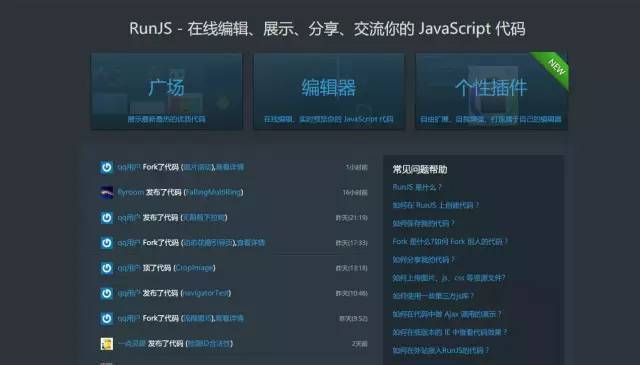Open the qq用户 link in the 昨天(3:52) row
Image resolution: width=640 pixels, height=365 pixels.
click(129, 318)
